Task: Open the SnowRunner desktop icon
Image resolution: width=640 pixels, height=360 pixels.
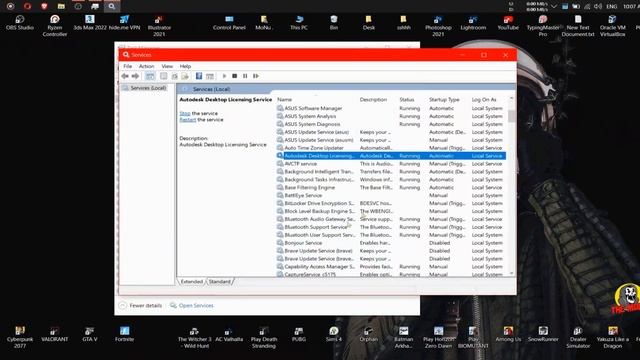Action: click(543, 334)
